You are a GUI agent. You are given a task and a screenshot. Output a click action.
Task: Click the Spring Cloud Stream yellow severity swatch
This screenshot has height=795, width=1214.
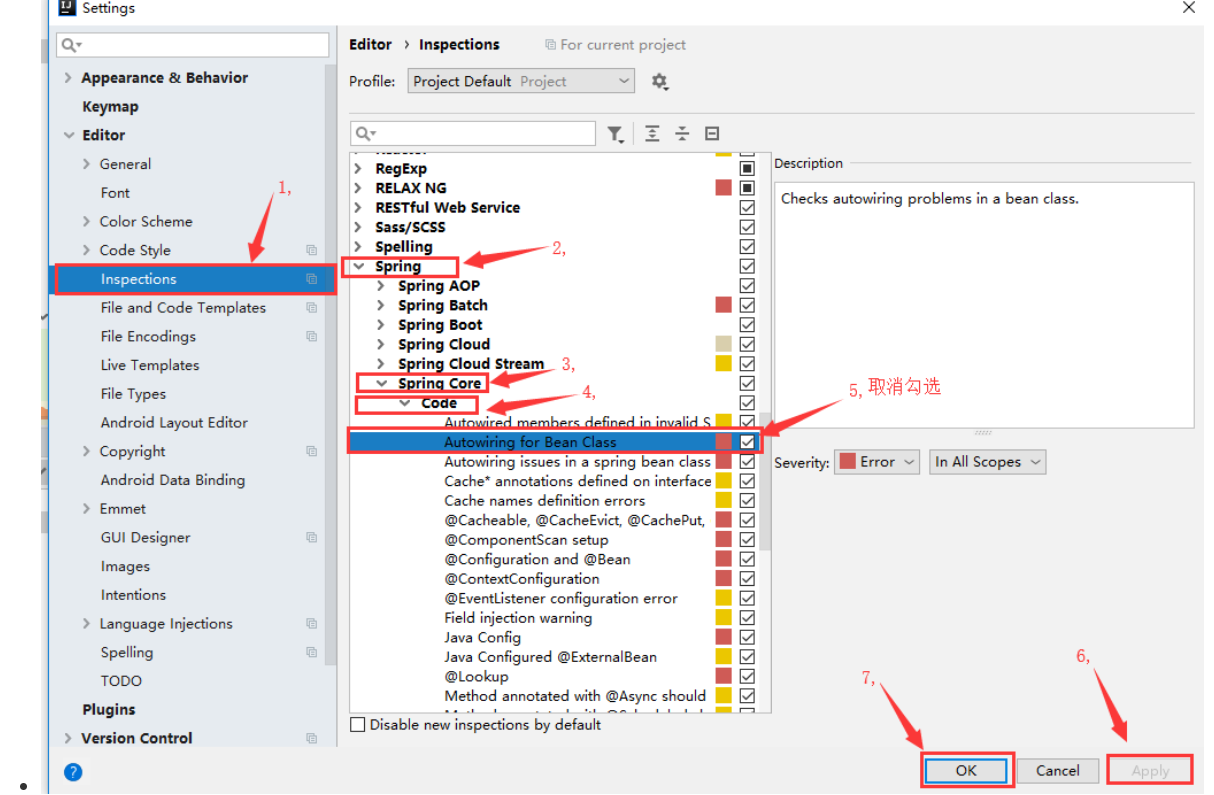tap(724, 364)
